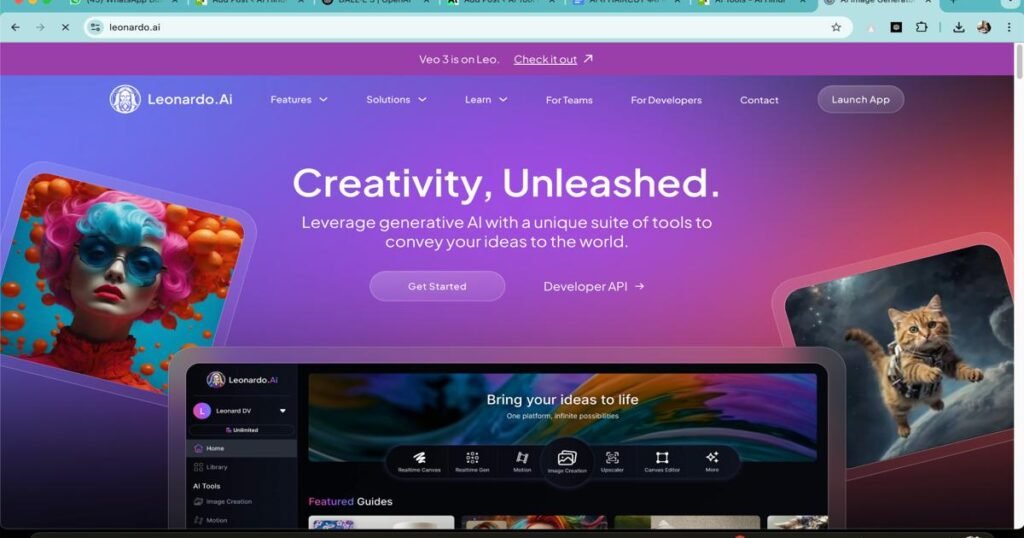Expand the Features dropdown menu
This screenshot has height=538, width=1024.
click(x=298, y=100)
